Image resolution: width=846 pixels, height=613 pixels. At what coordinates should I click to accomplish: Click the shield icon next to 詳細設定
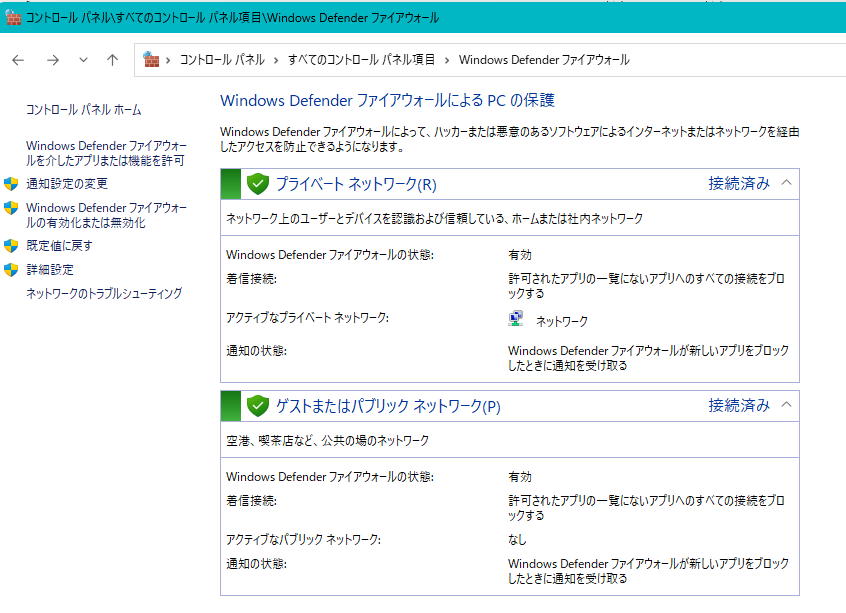tap(12, 270)
